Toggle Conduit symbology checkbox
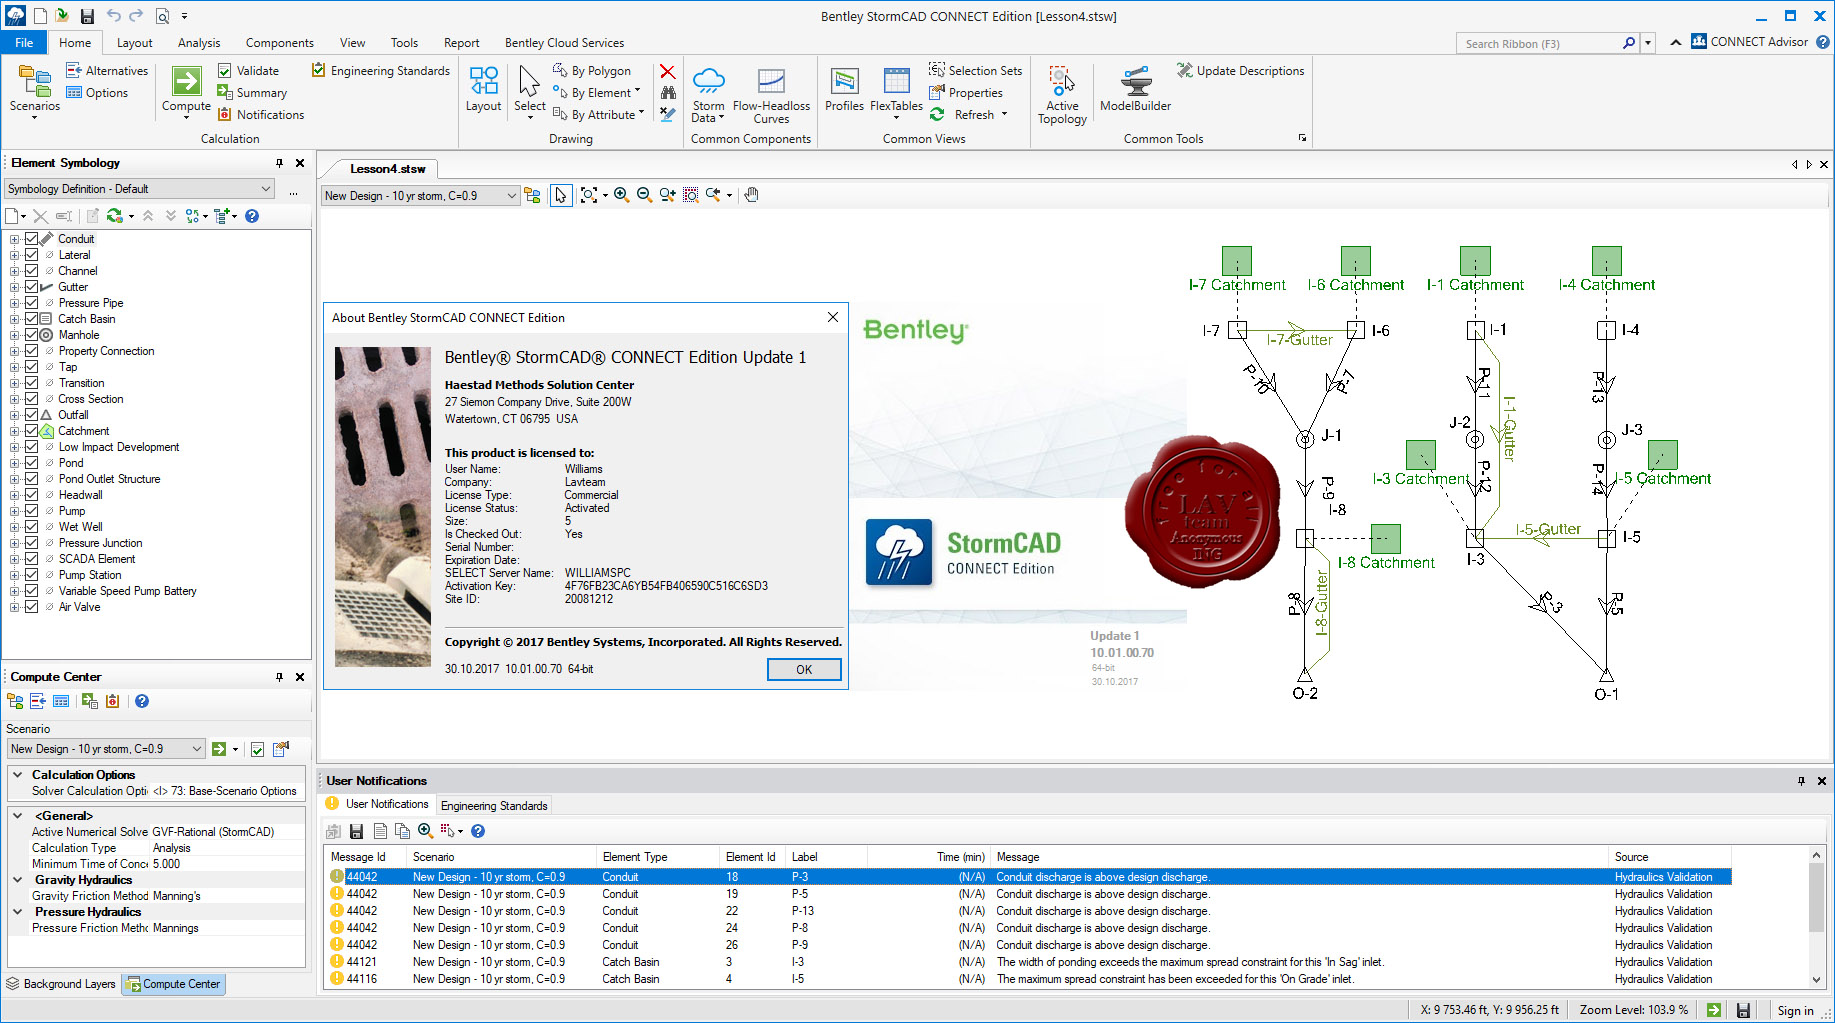Image resolution: width=1835 pixels, height=1023 pixels. coord(31,239)
